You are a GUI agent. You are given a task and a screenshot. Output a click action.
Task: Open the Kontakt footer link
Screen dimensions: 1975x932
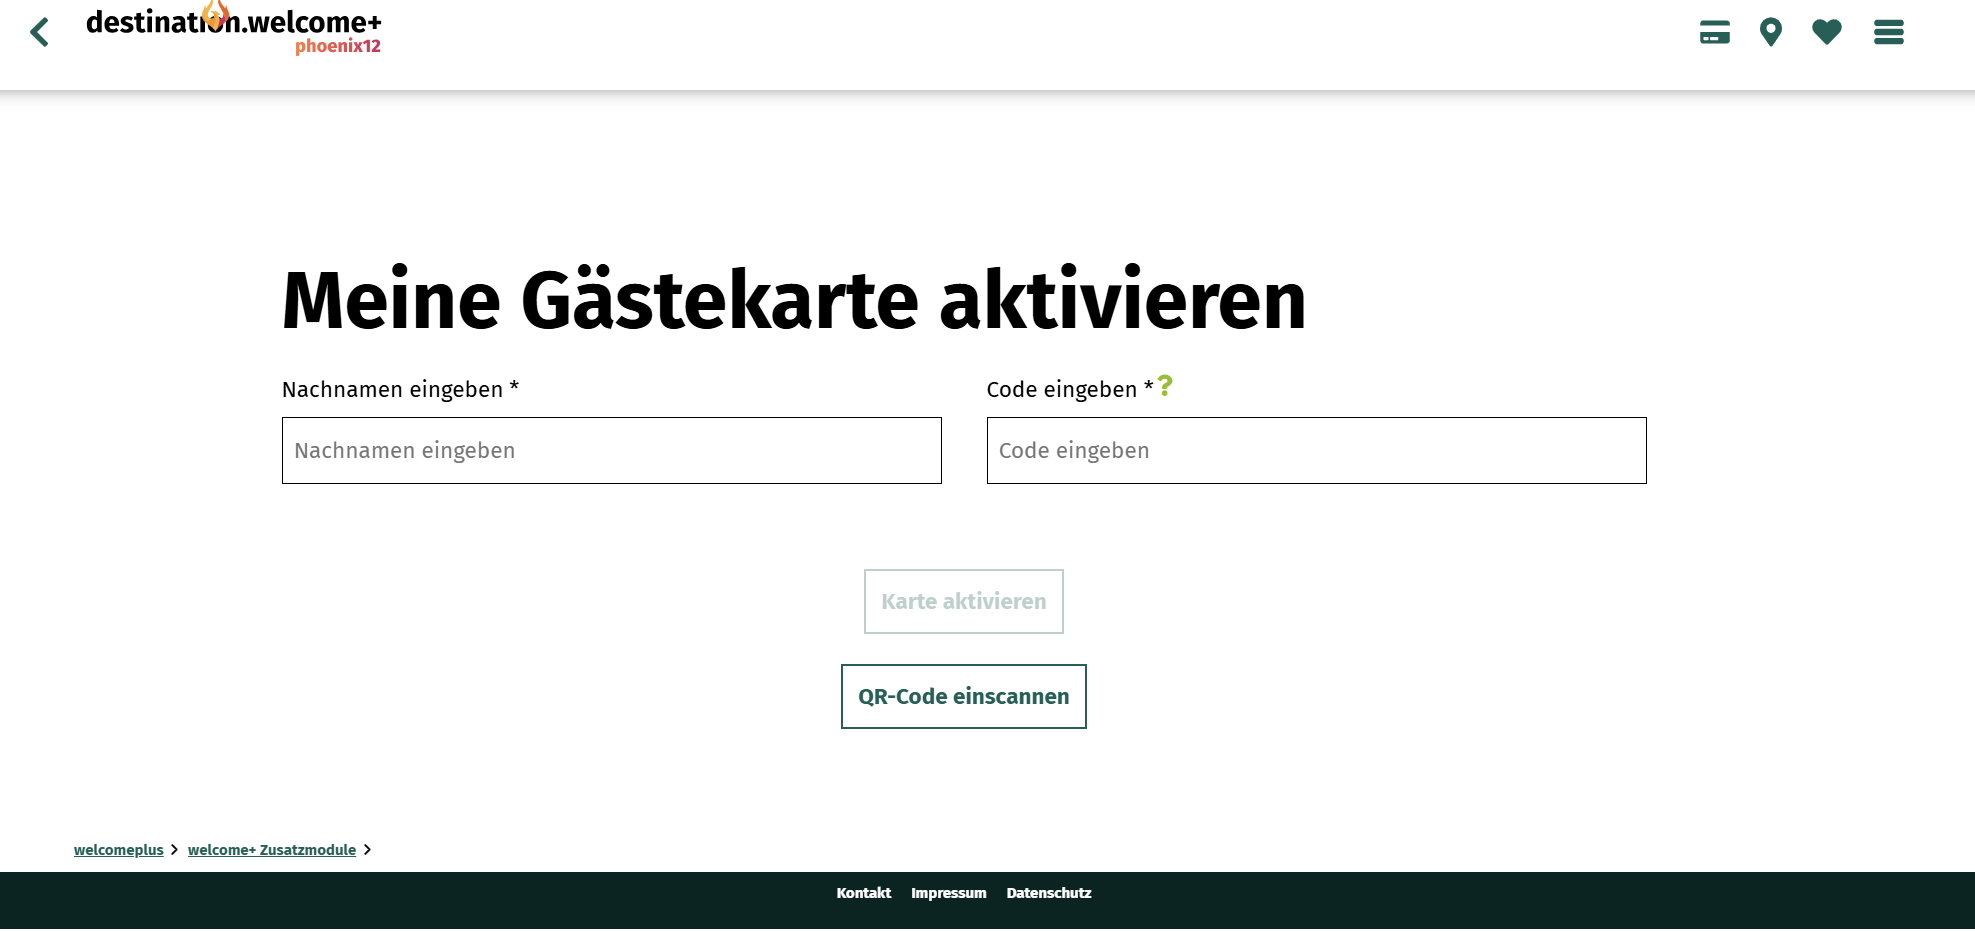[x=864, y=893]
